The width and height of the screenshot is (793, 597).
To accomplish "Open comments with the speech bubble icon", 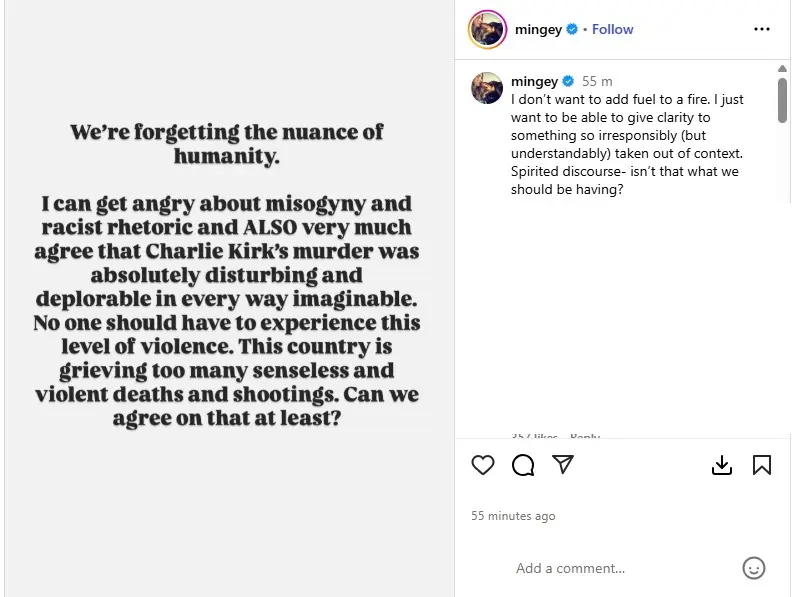I will click(523, 465).
